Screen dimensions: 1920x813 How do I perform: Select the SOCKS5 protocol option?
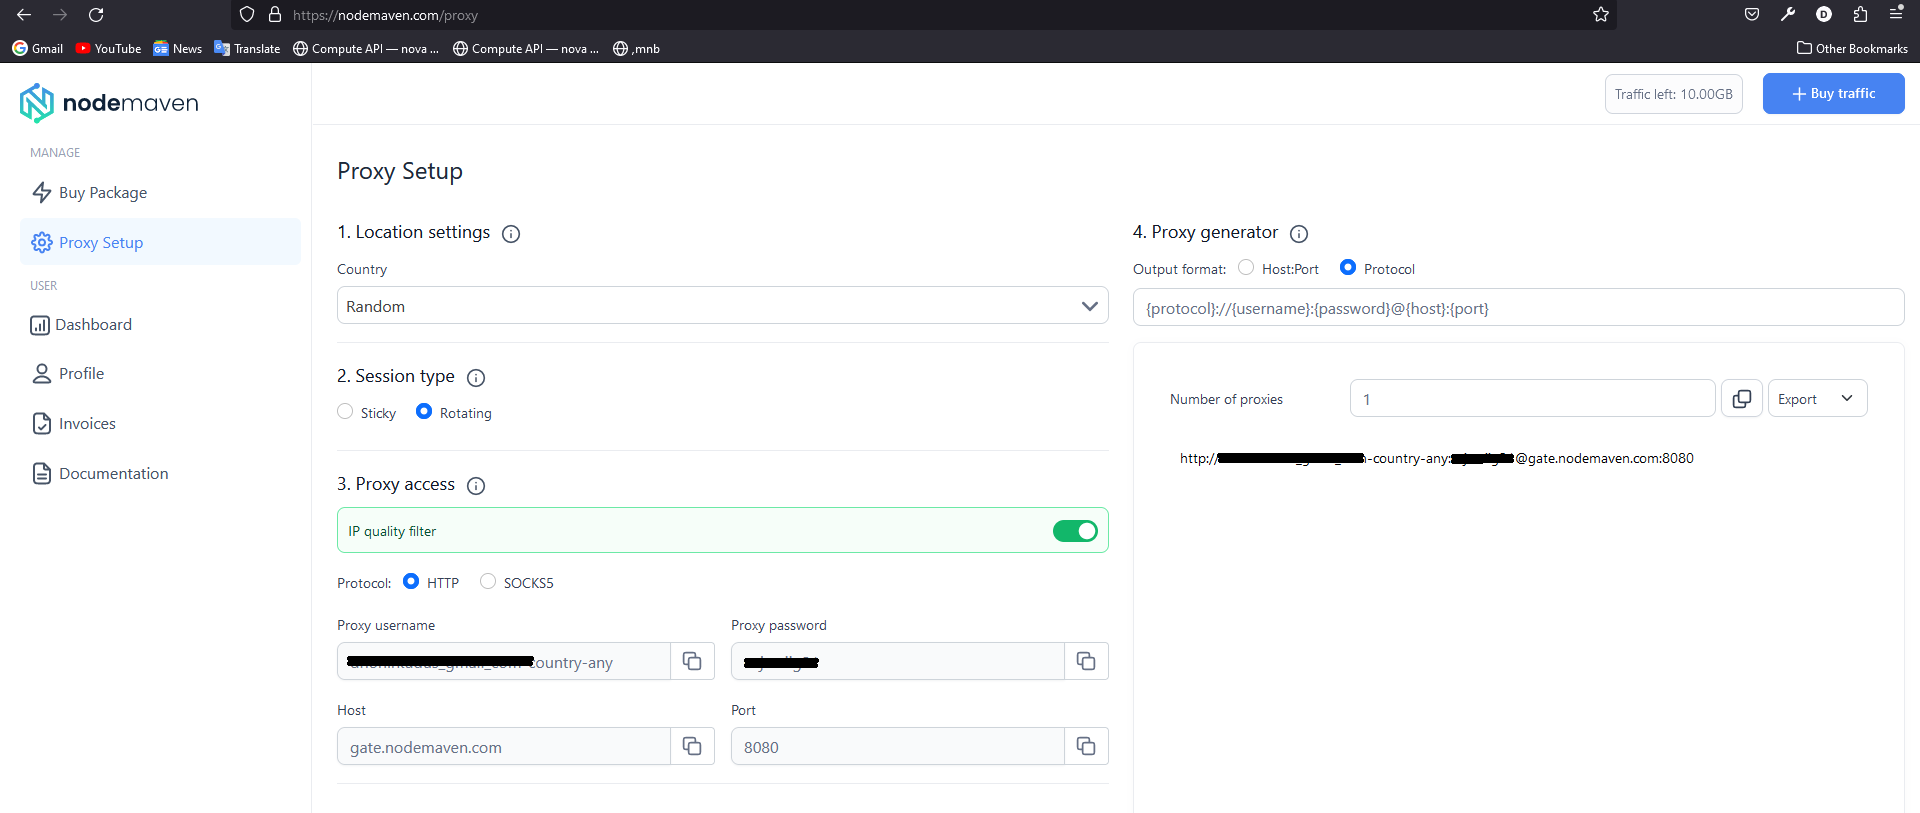(x=488, y=582)
